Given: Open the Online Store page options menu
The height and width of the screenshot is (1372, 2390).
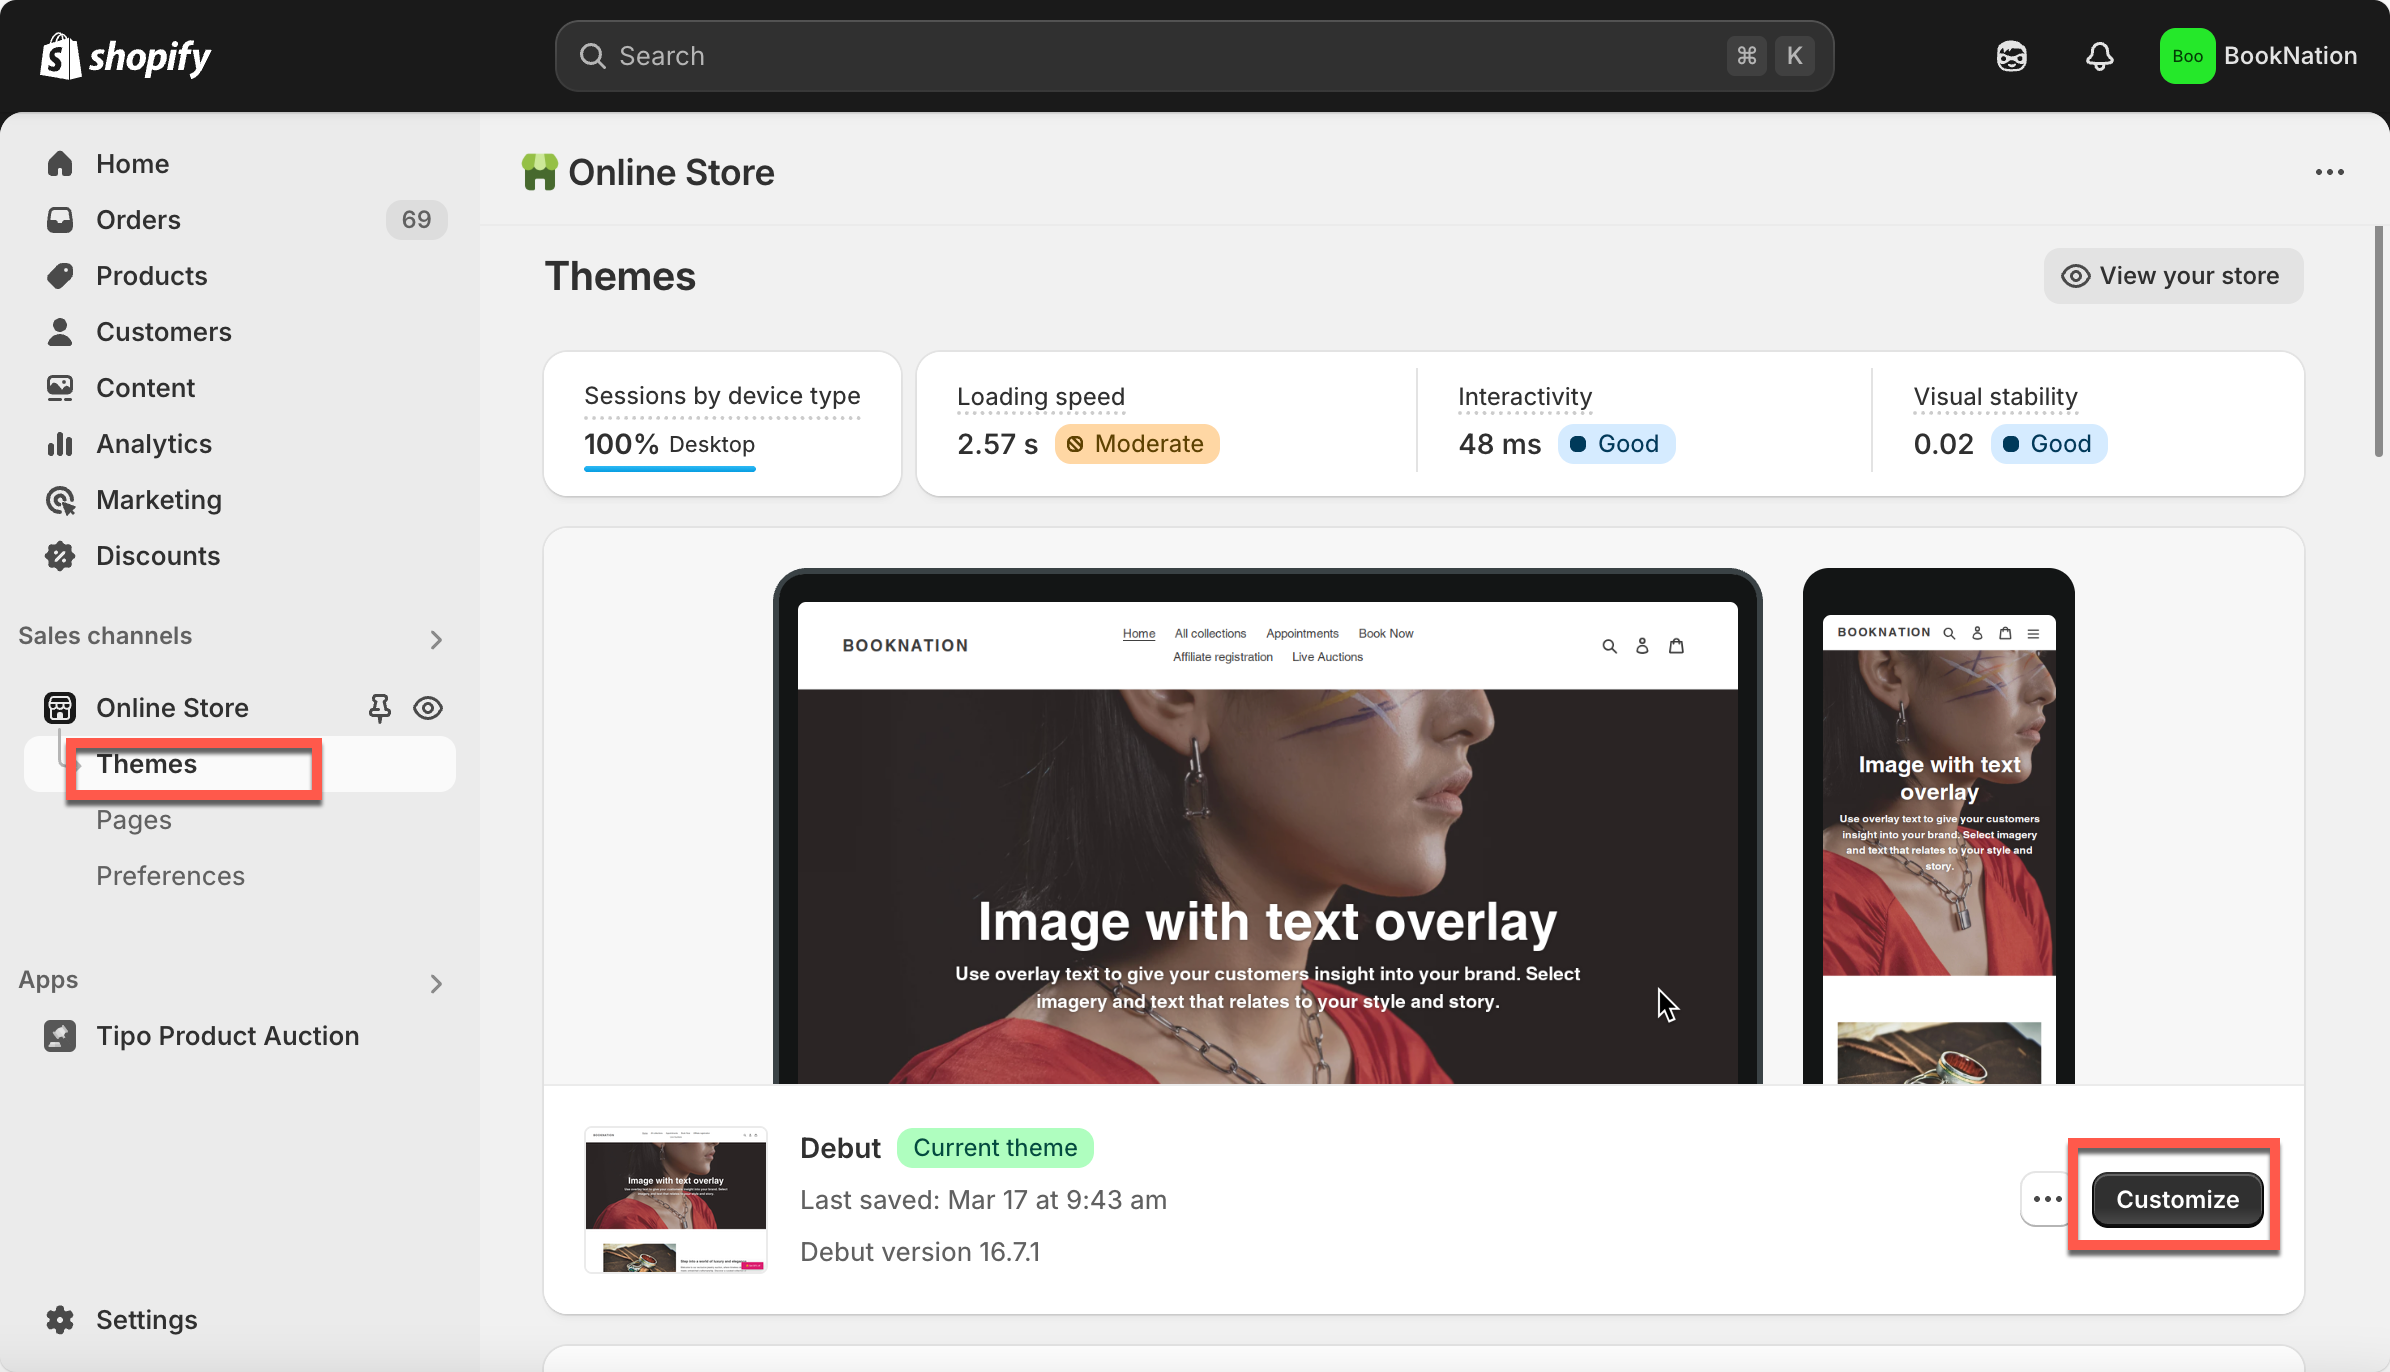Looking at the screenshot, I should coord(2329,173).
